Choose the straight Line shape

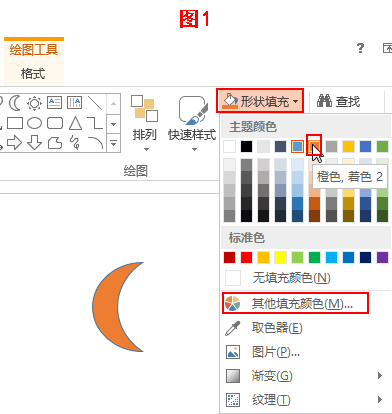[x=95, y=103]
